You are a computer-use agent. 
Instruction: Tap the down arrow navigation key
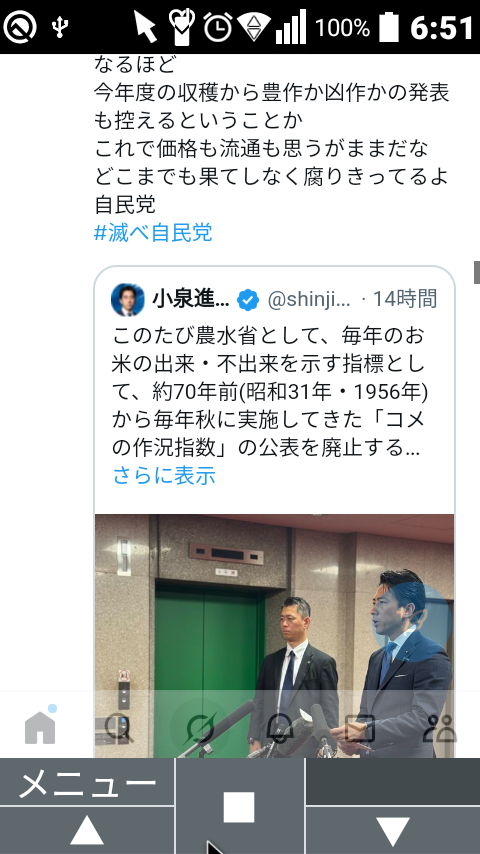pyautogui.click(x=393, y=831)
